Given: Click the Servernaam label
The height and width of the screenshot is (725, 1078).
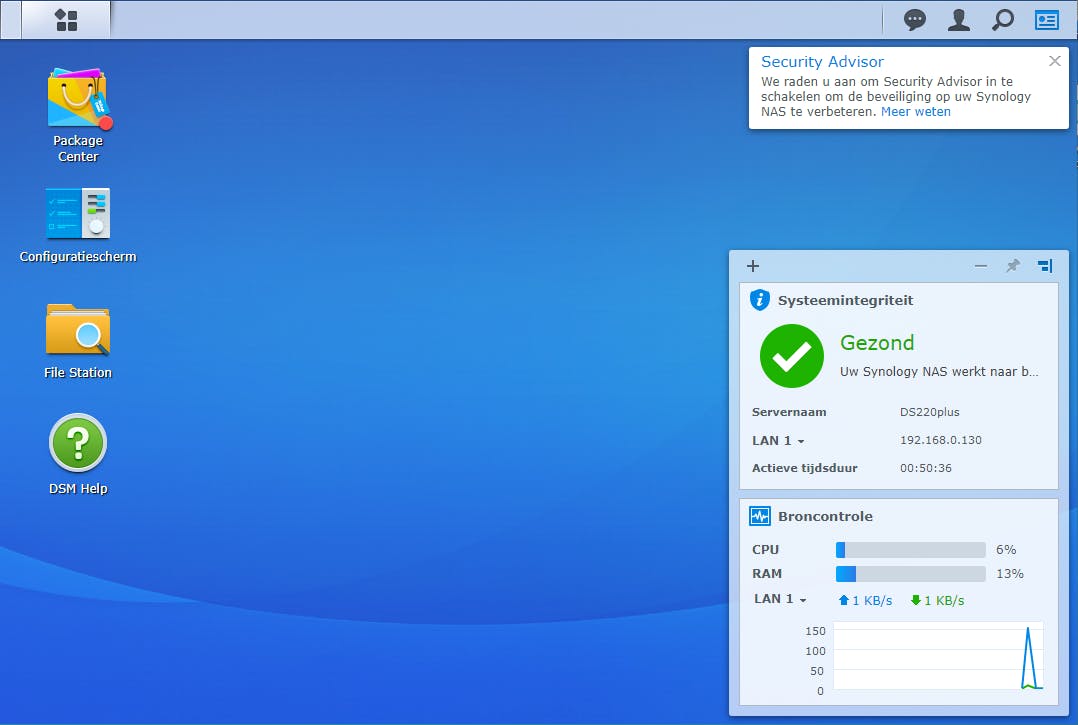Looking at the screenshot, I should 789,412.
